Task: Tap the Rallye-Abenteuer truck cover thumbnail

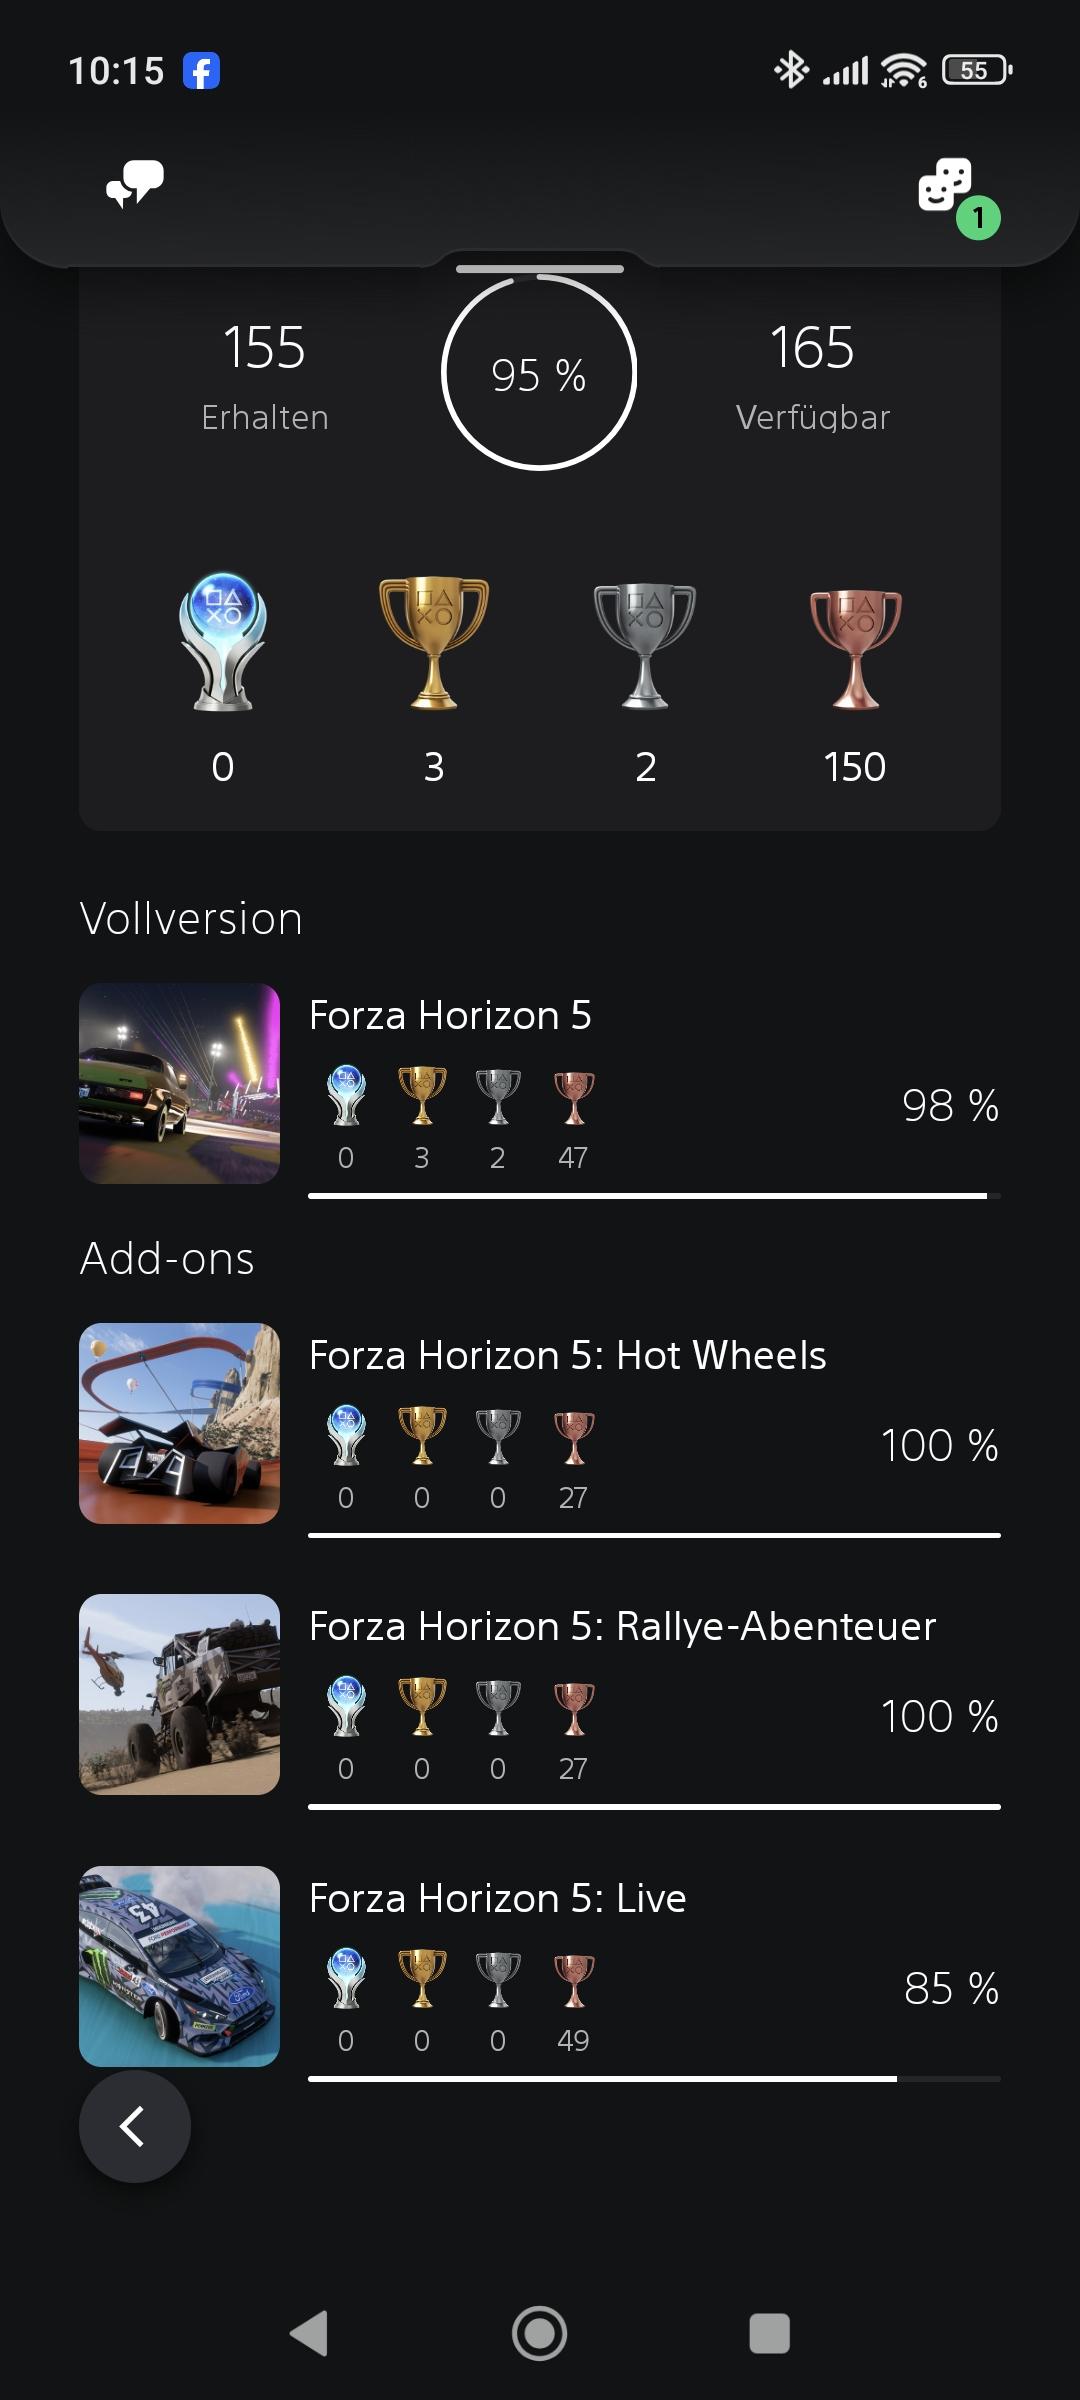Action: tap(180, 1695)
